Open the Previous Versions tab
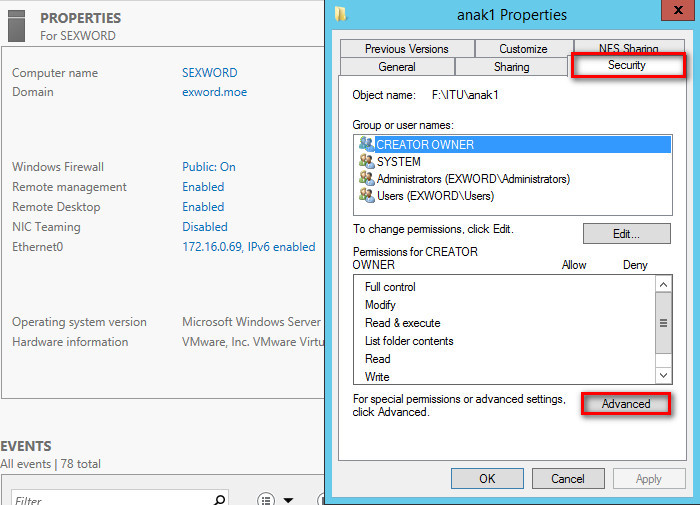 (x=406, y=49)
